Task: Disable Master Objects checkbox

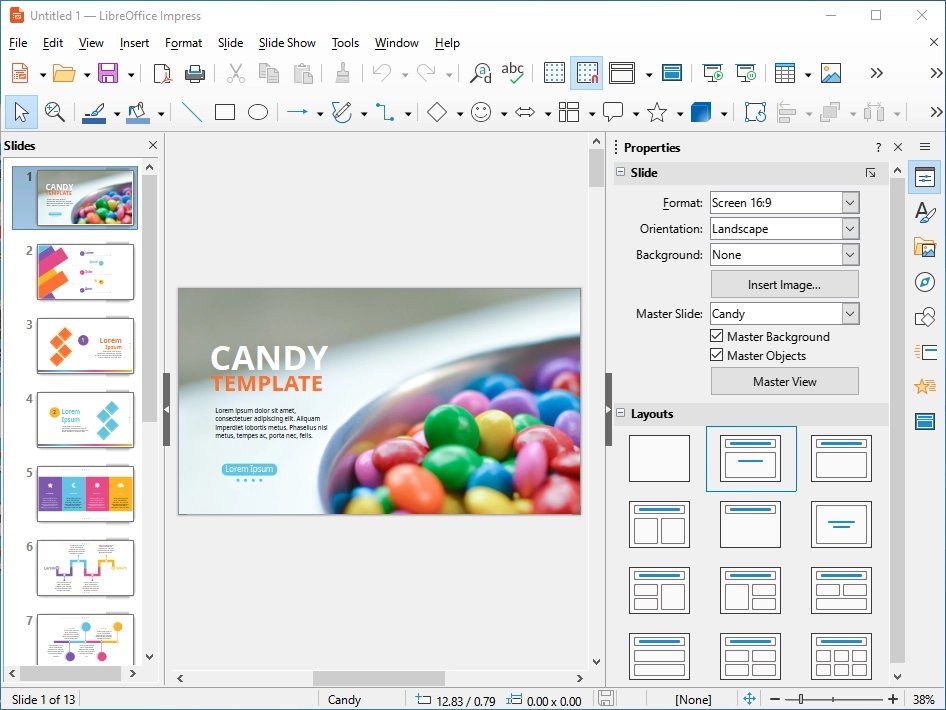Action: (715, 355)
